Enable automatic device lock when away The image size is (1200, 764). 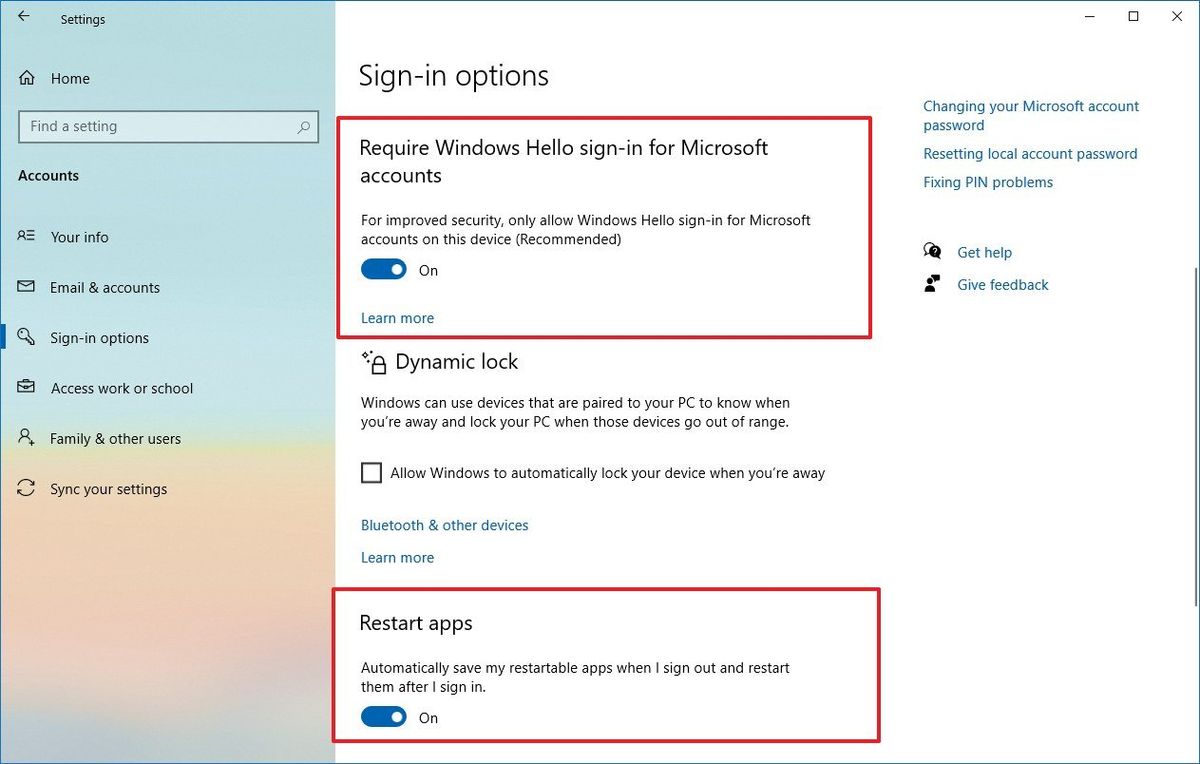(x=371, y=472)
